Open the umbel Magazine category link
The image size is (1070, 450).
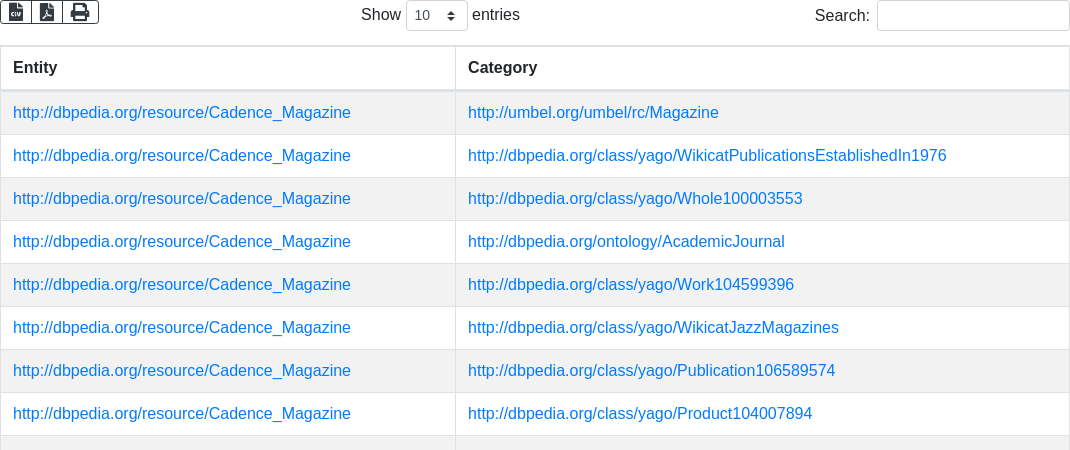(x=593, y=113)
